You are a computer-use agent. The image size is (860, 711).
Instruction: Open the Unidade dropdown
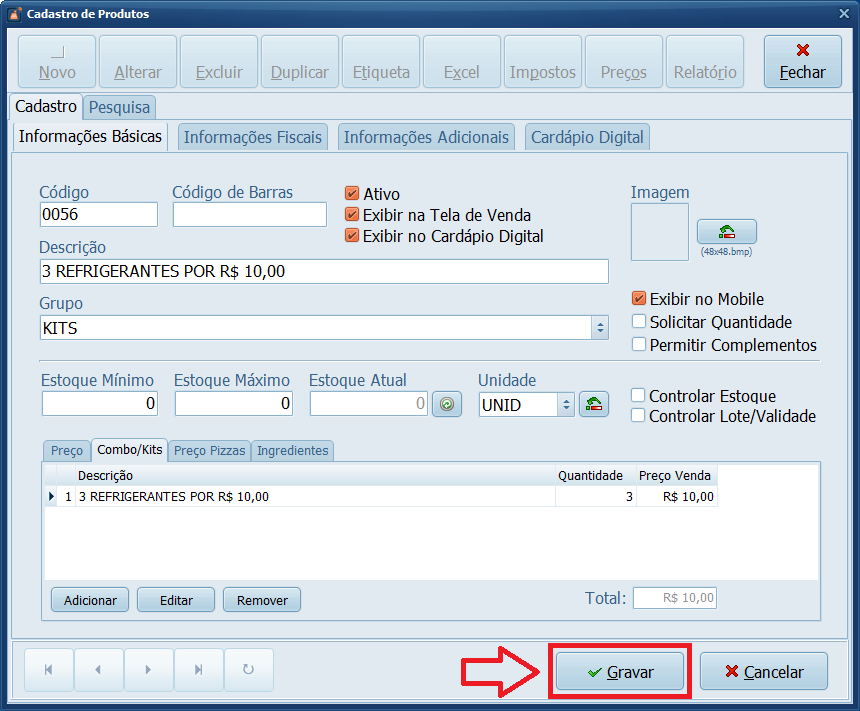565,404
